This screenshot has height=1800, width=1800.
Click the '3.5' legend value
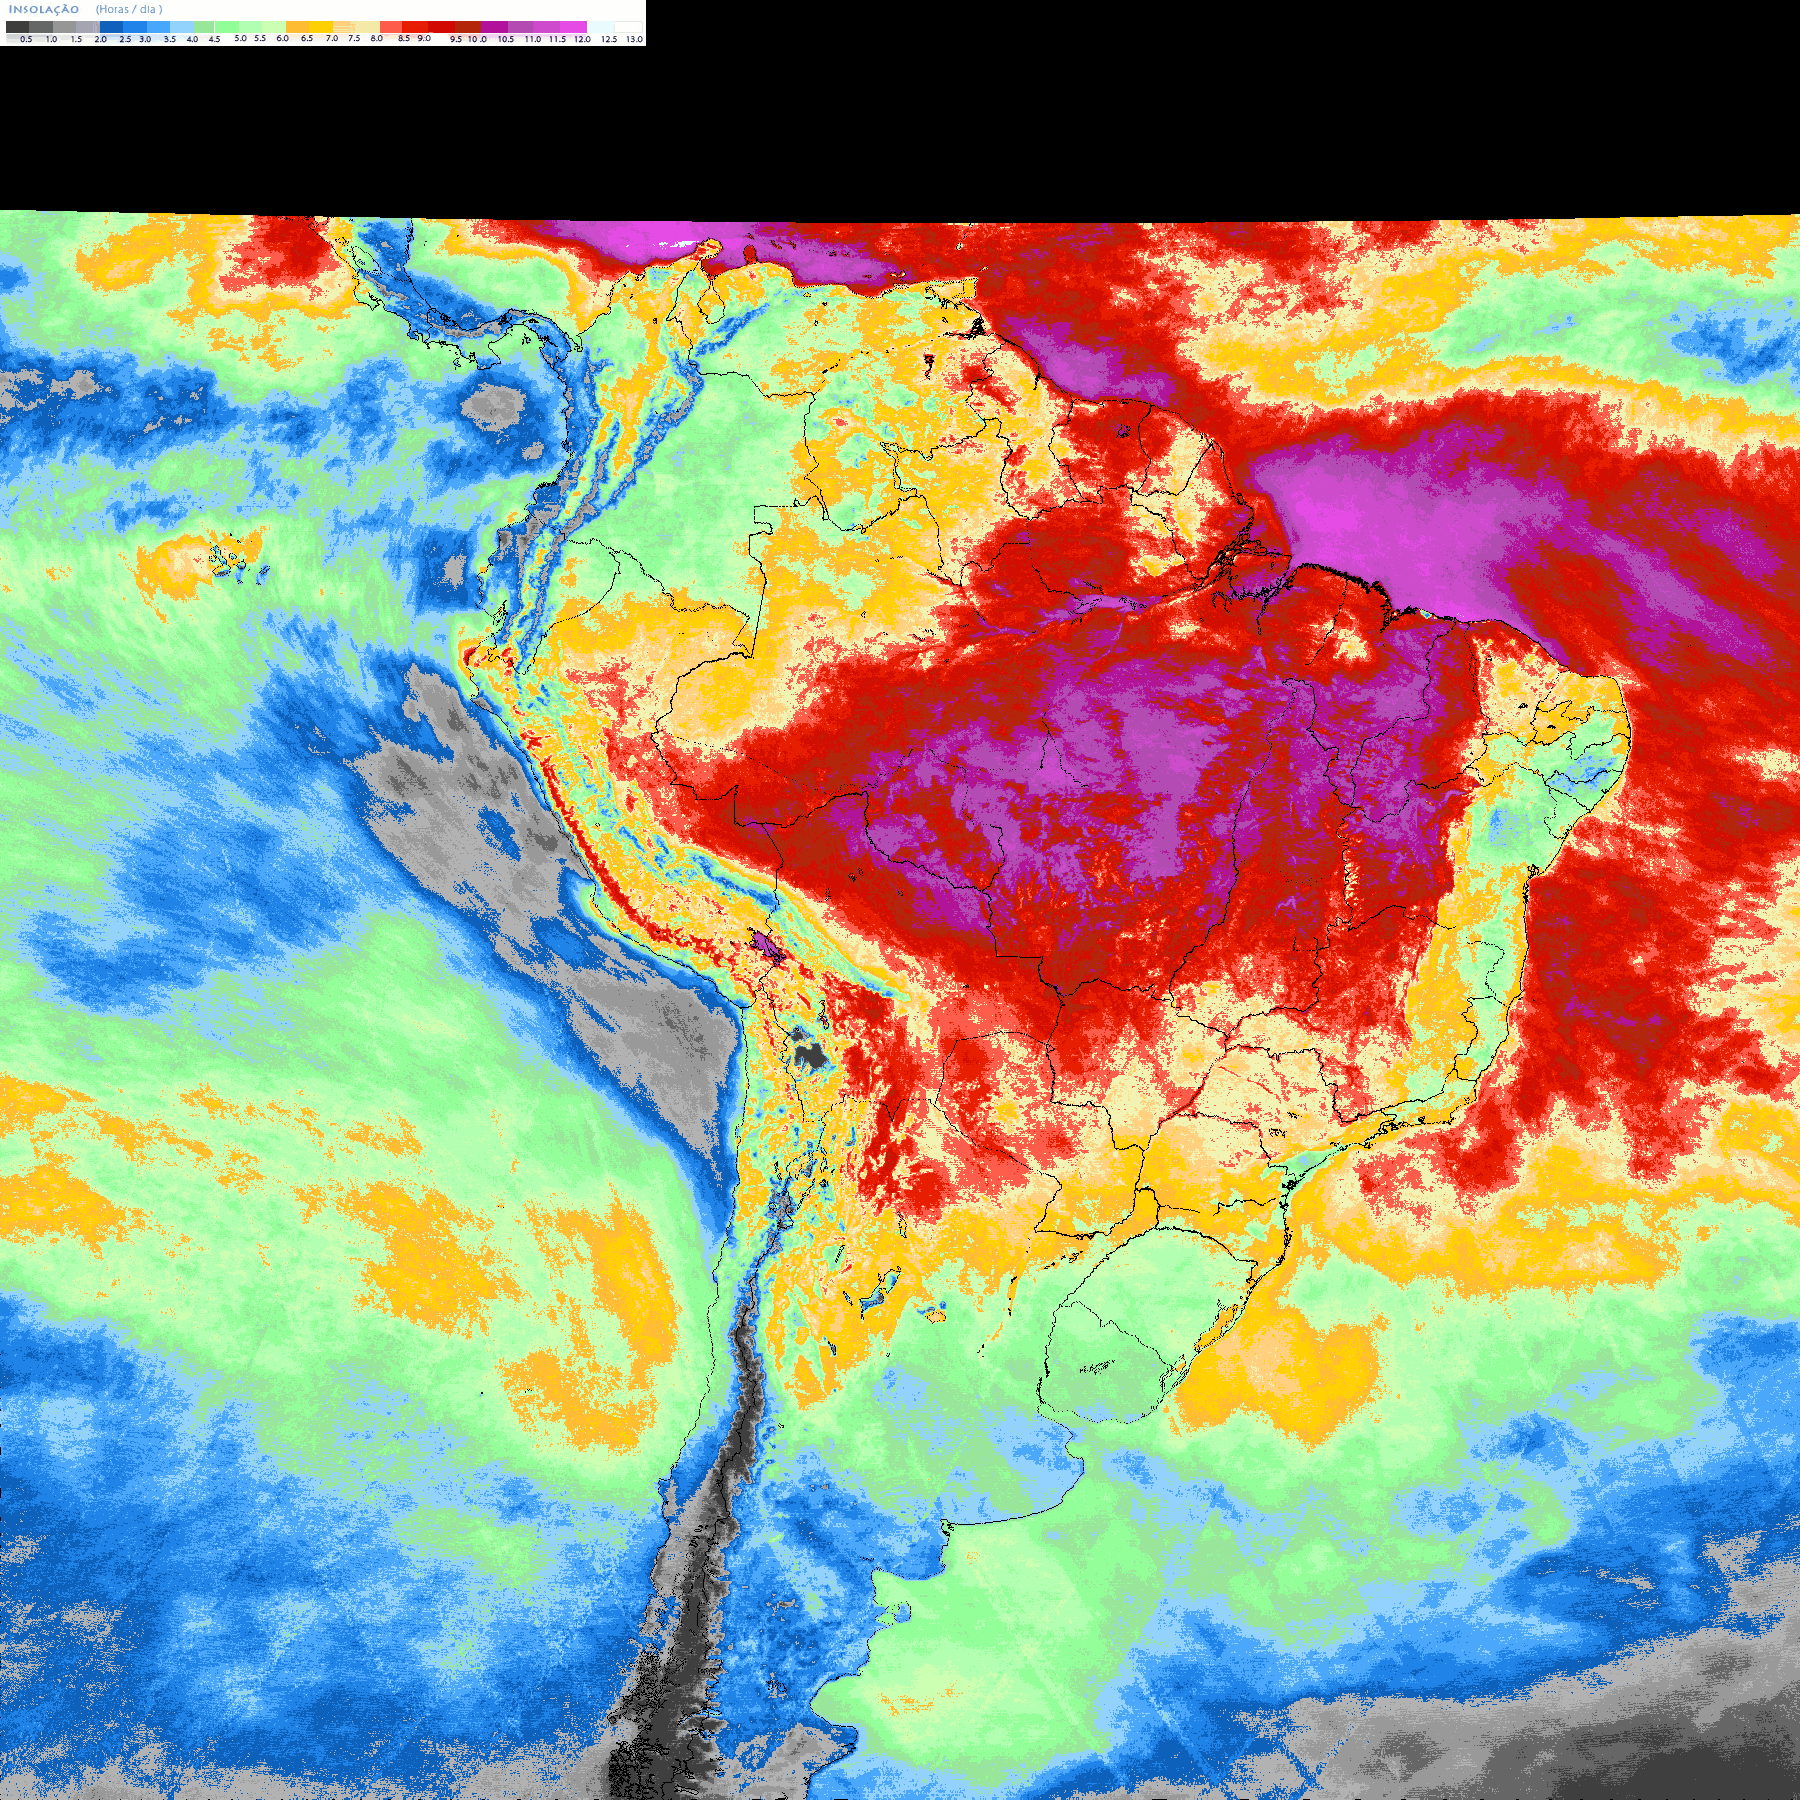[x=170, y=39]
